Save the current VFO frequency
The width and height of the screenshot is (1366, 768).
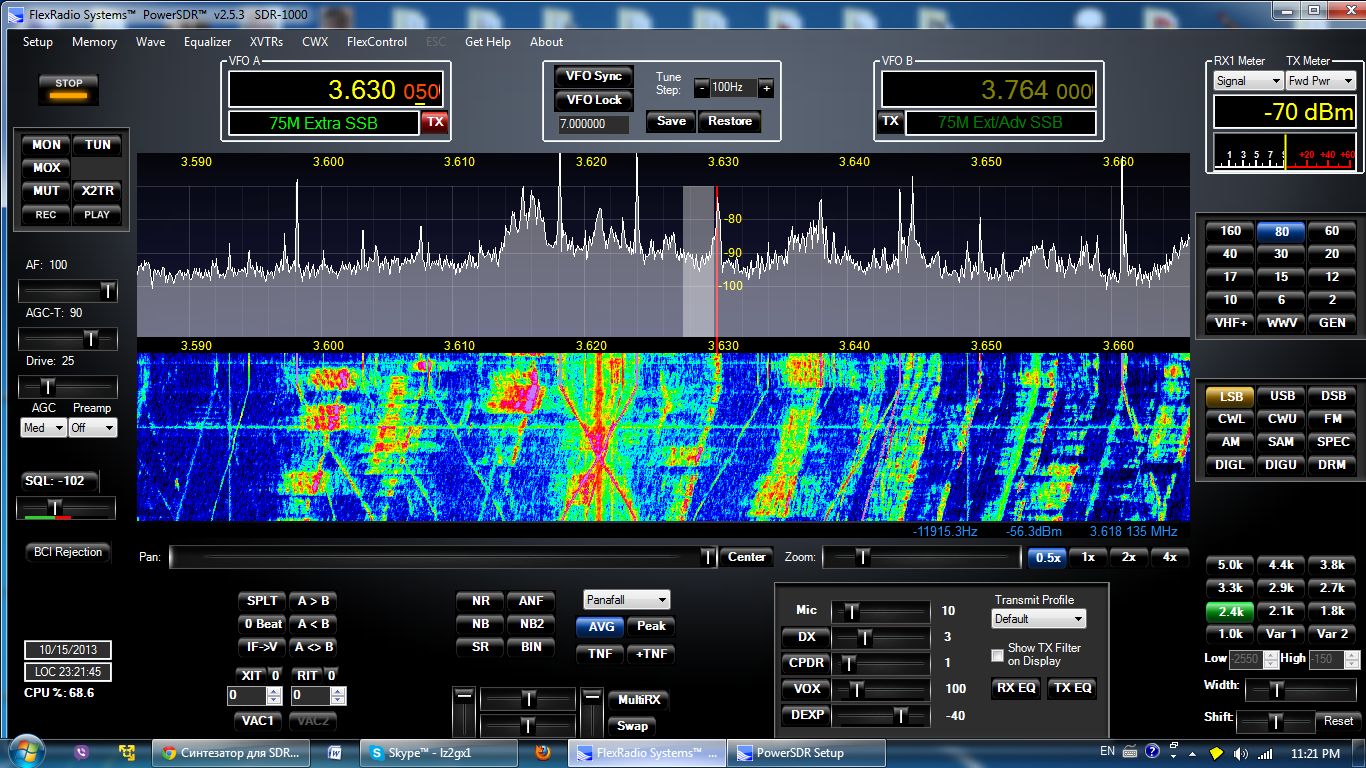point(671,121)
